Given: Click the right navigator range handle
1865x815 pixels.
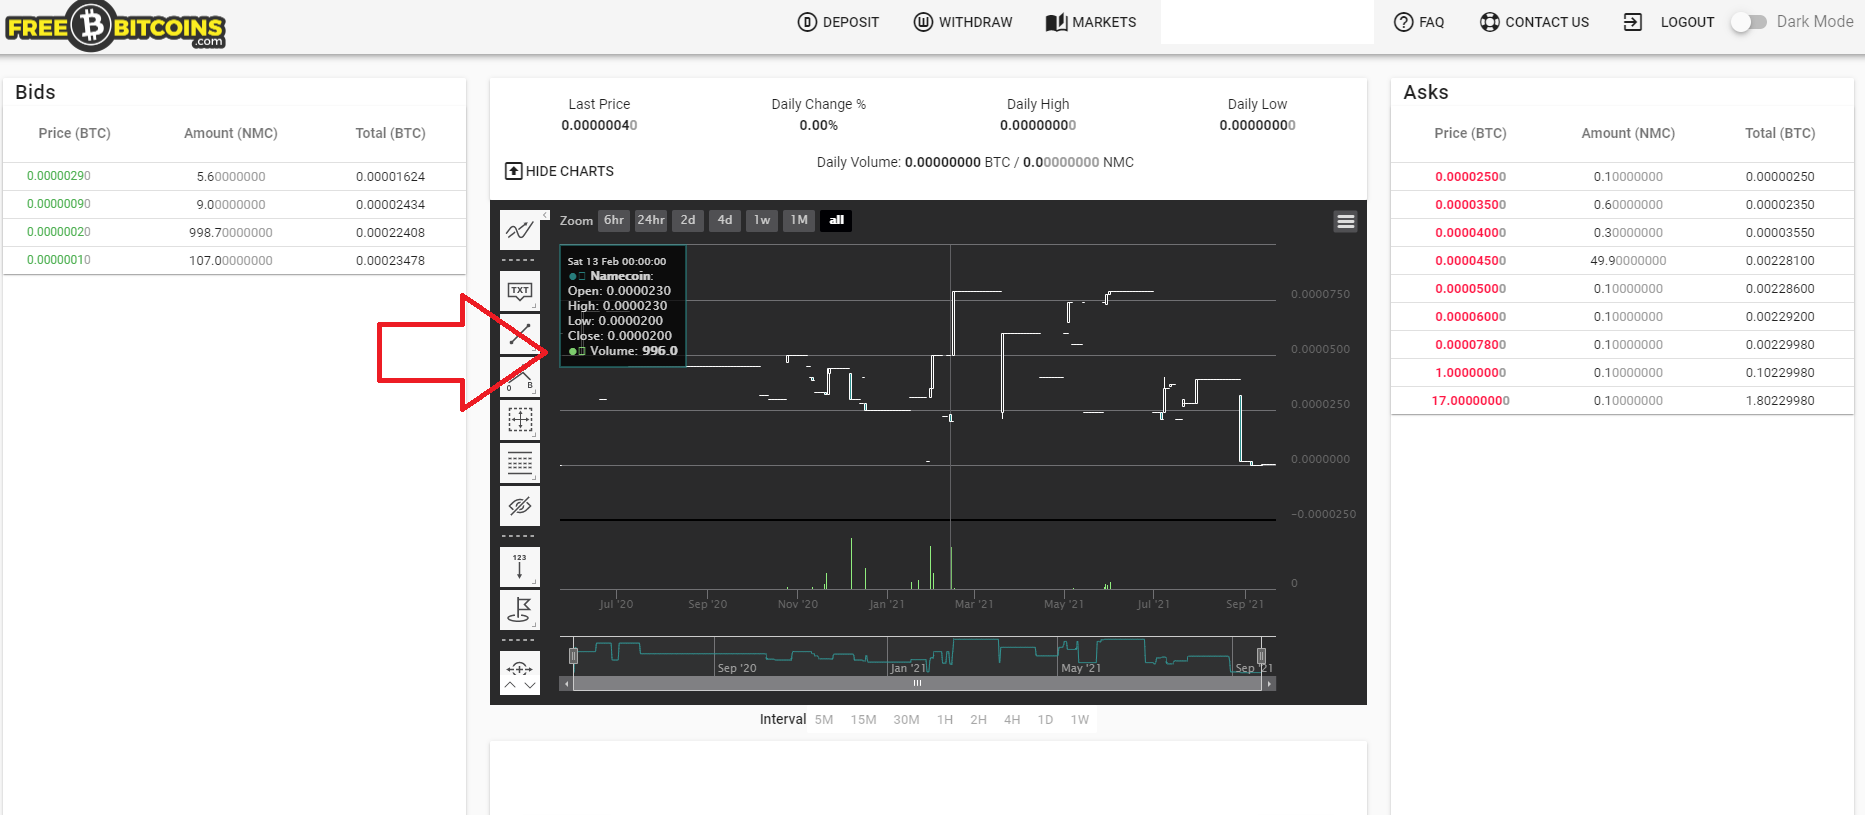Looking at the screenshot, I should [x=1261, y=656].
